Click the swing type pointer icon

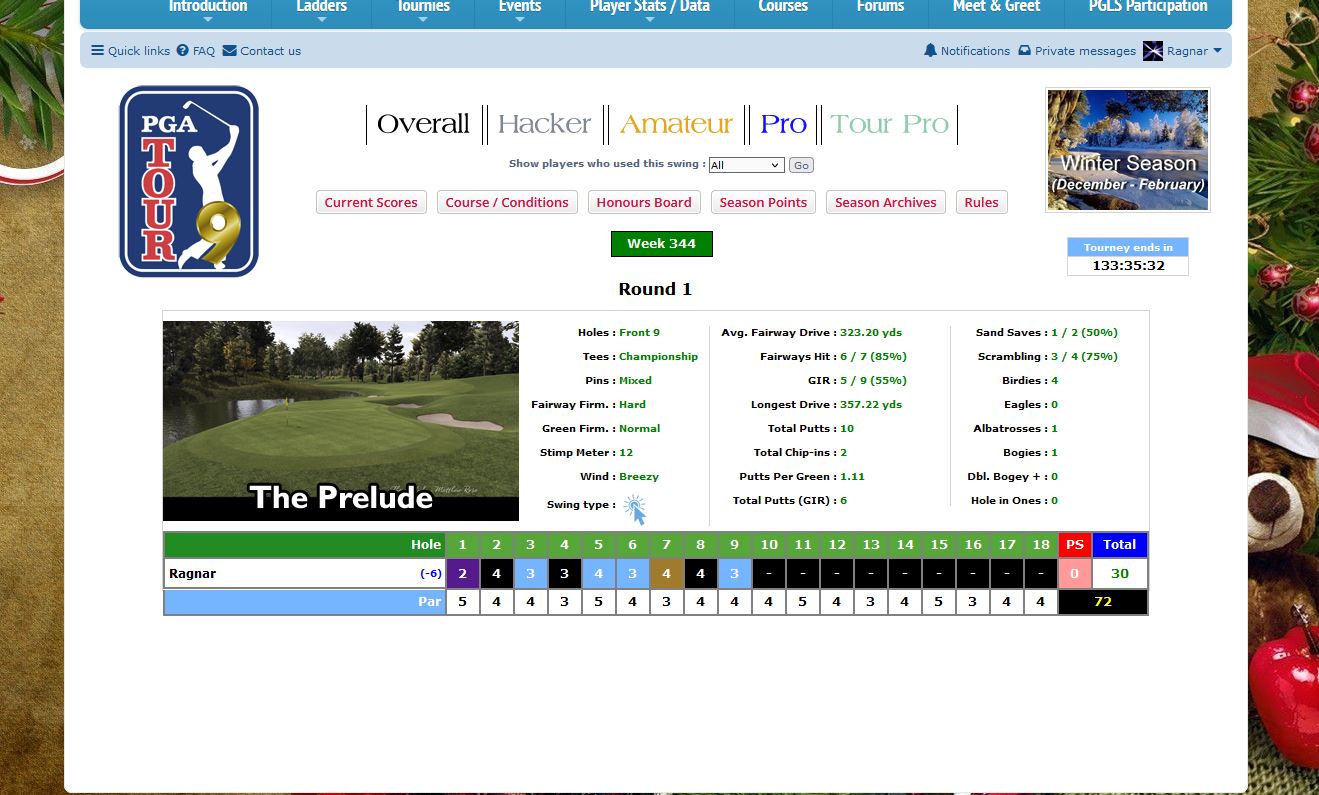pyautogui.click(x=635, y=509)
